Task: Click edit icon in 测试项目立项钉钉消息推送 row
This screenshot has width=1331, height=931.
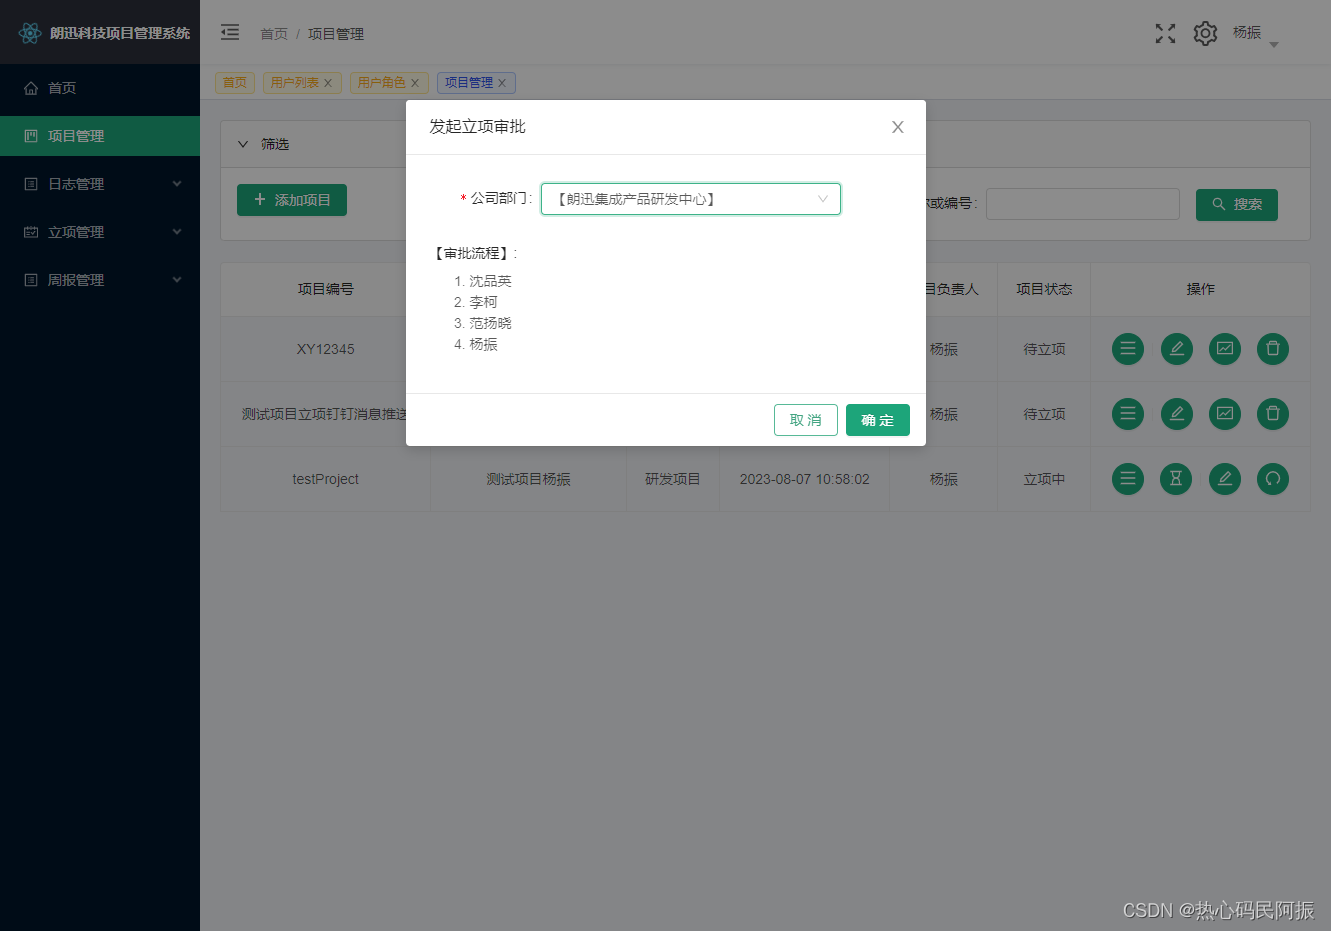Action: tap(1176, 414)
